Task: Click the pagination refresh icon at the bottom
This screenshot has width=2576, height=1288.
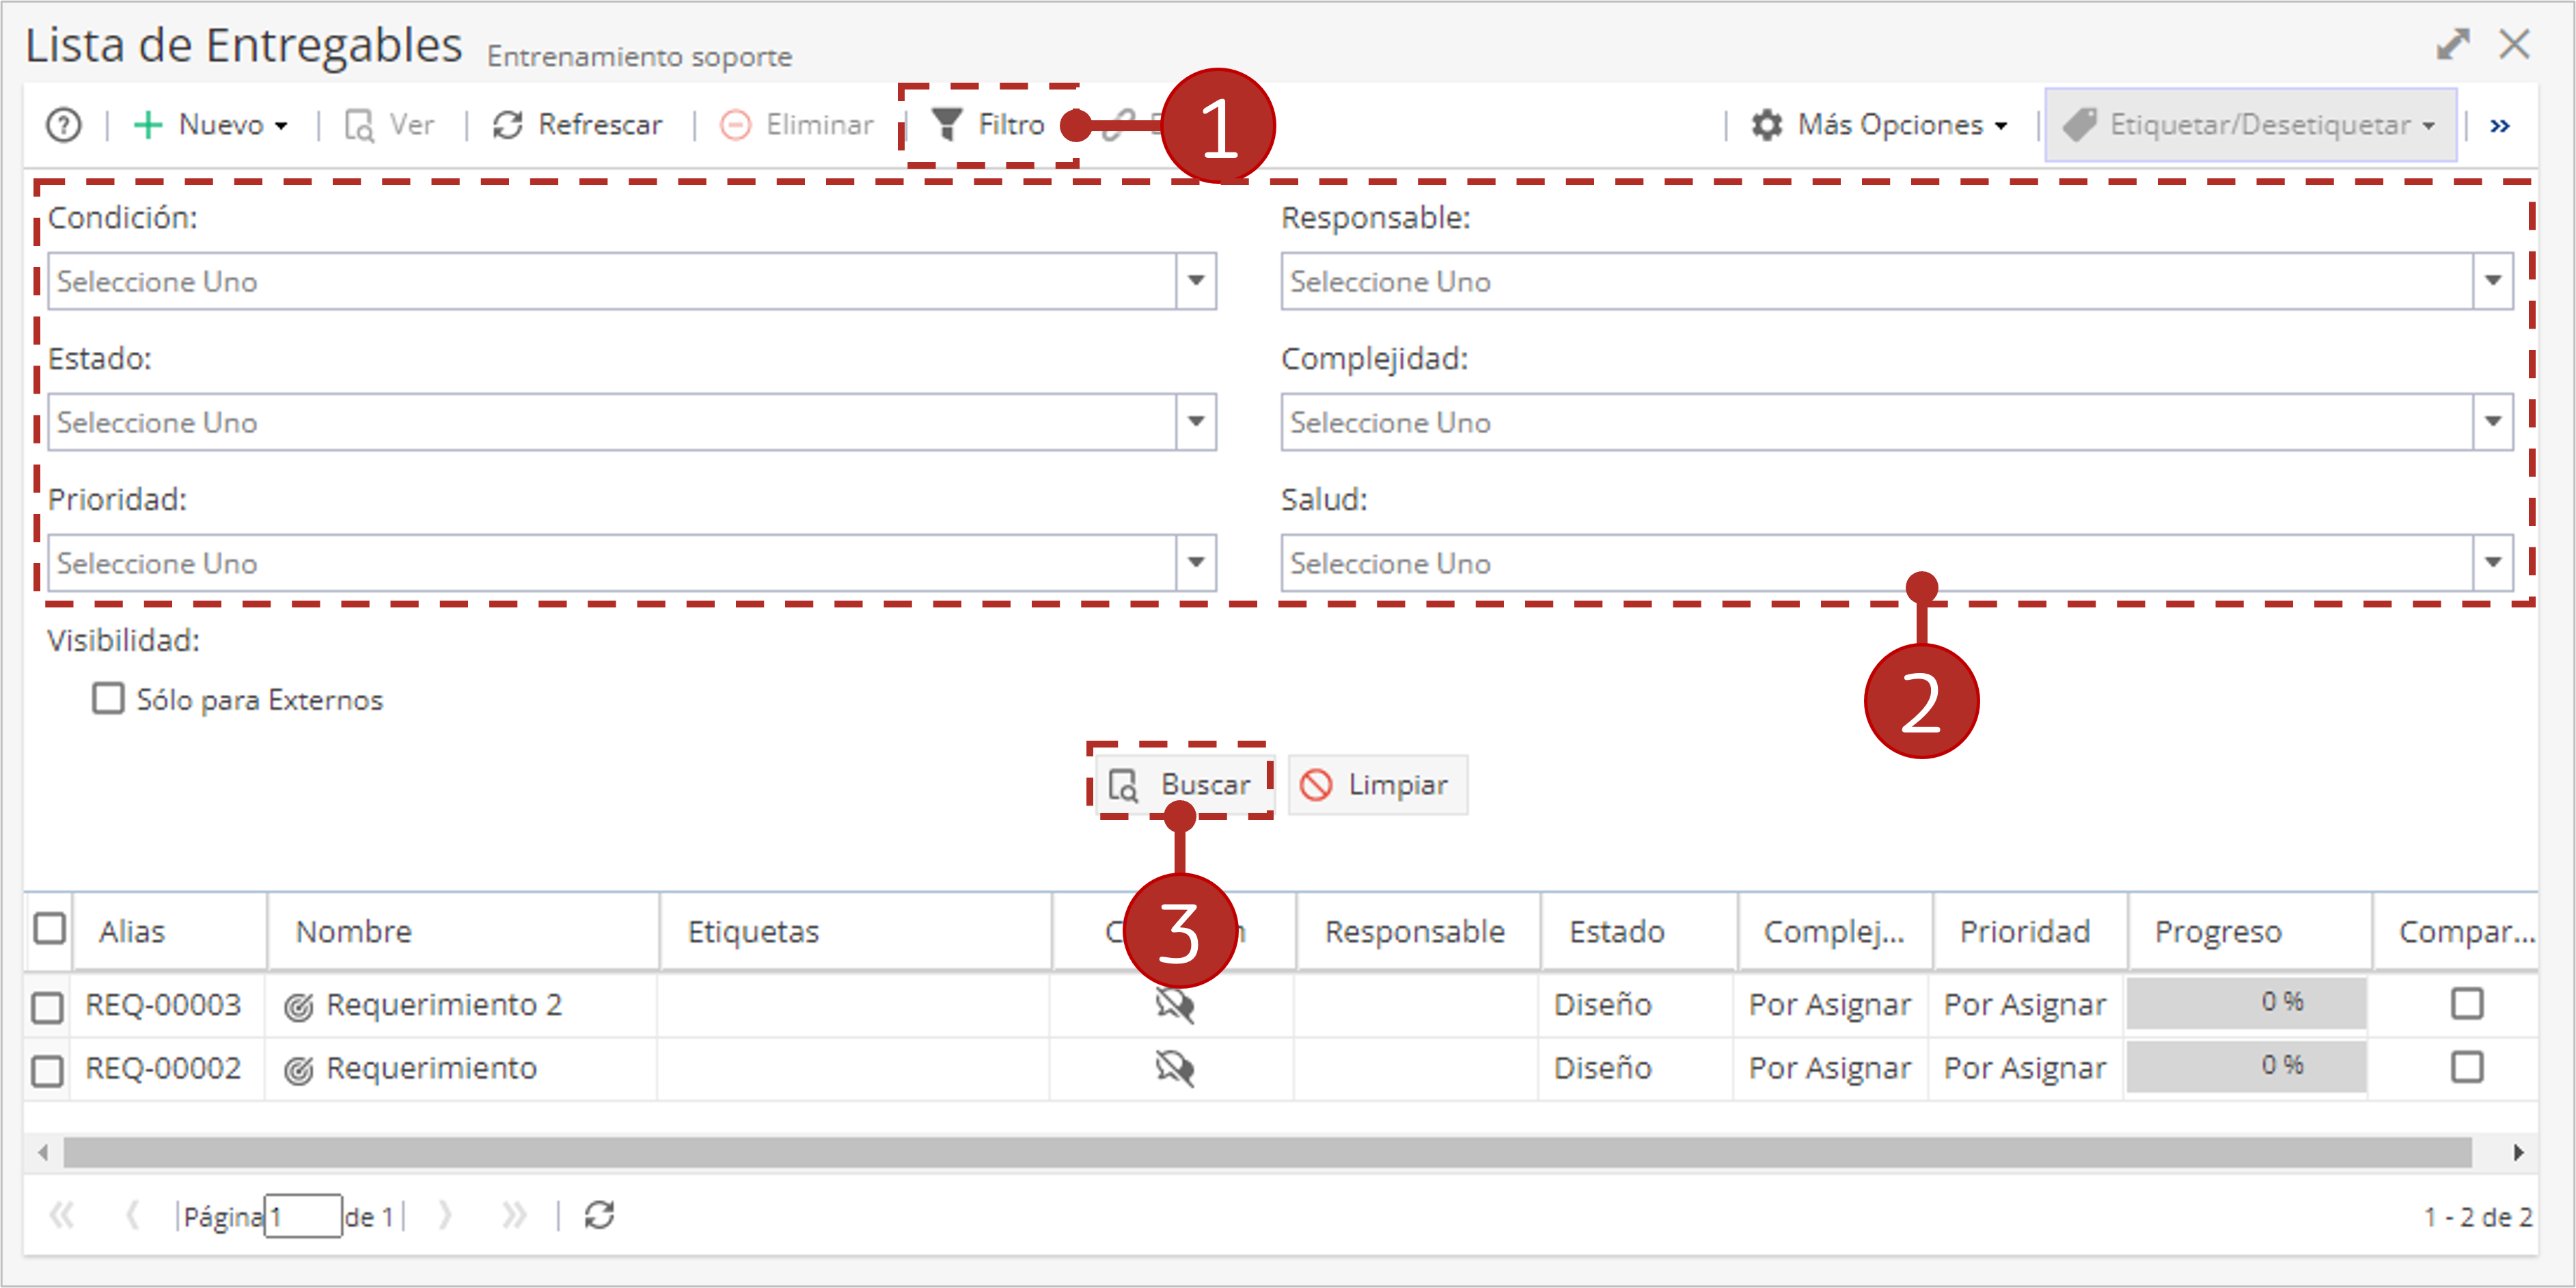Action: point(599,1215)
